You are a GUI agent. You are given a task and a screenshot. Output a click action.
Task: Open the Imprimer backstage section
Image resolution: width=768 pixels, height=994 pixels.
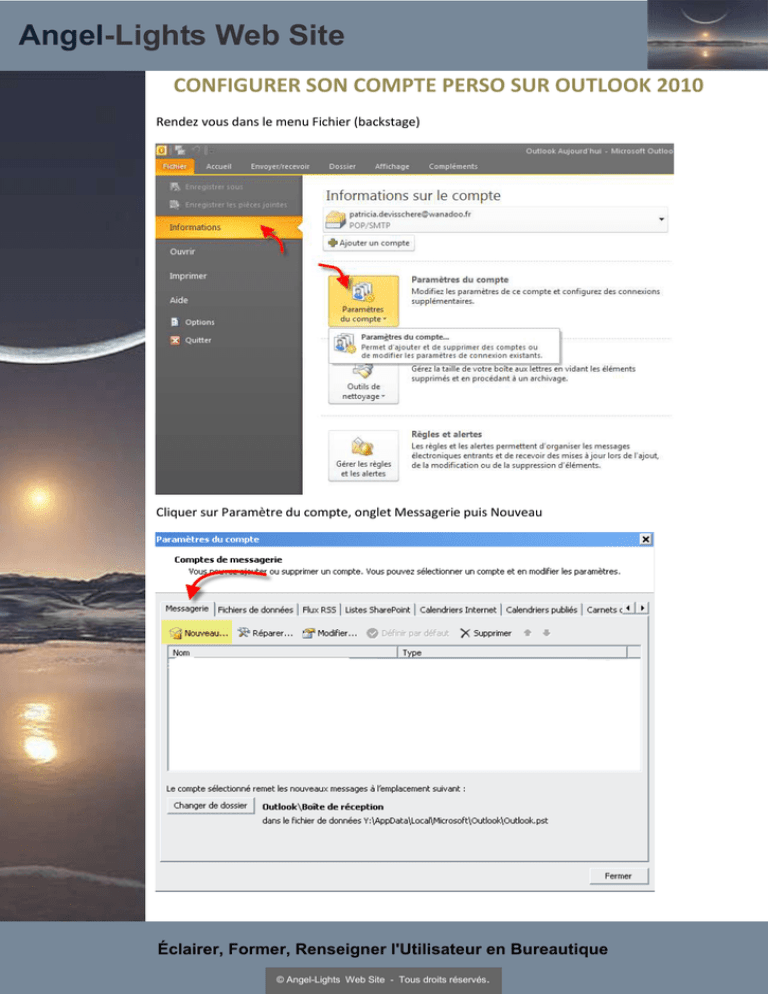coord(188,276)
